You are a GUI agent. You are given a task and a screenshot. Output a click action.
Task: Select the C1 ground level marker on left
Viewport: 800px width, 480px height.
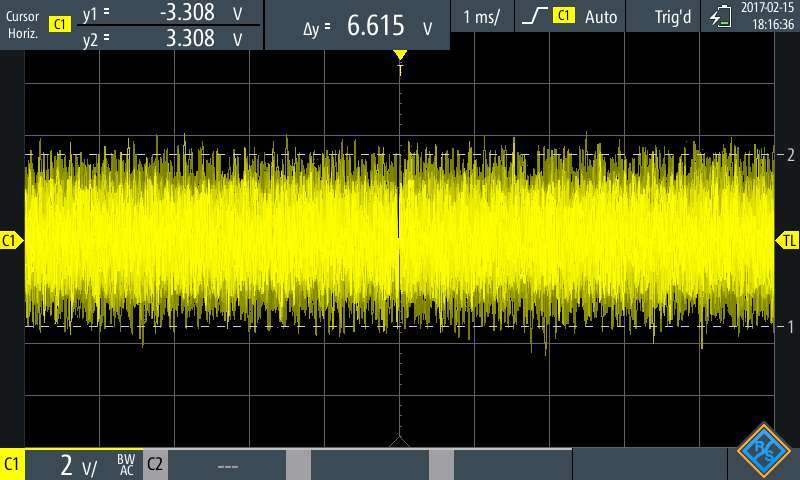coord(11,240)
